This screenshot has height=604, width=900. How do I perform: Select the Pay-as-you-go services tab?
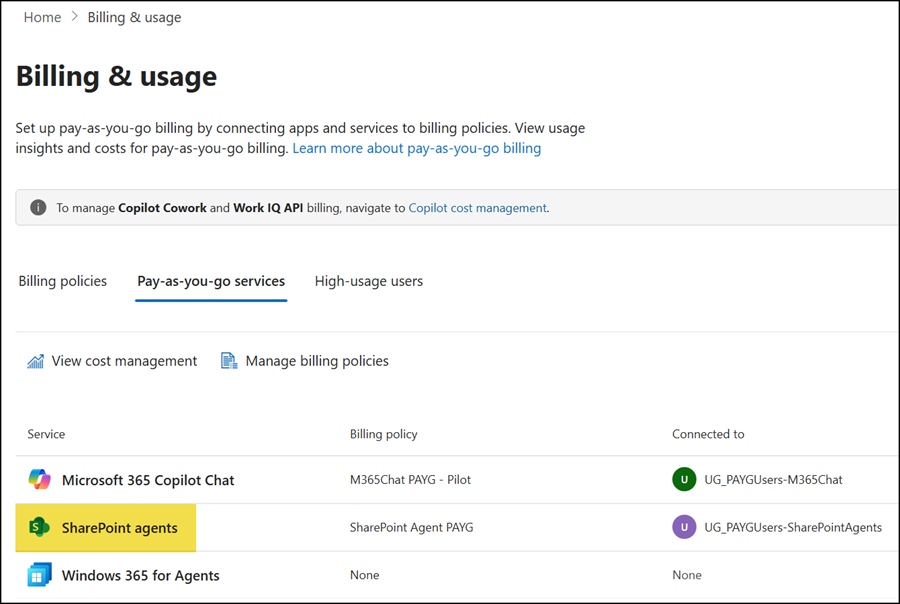211,281
